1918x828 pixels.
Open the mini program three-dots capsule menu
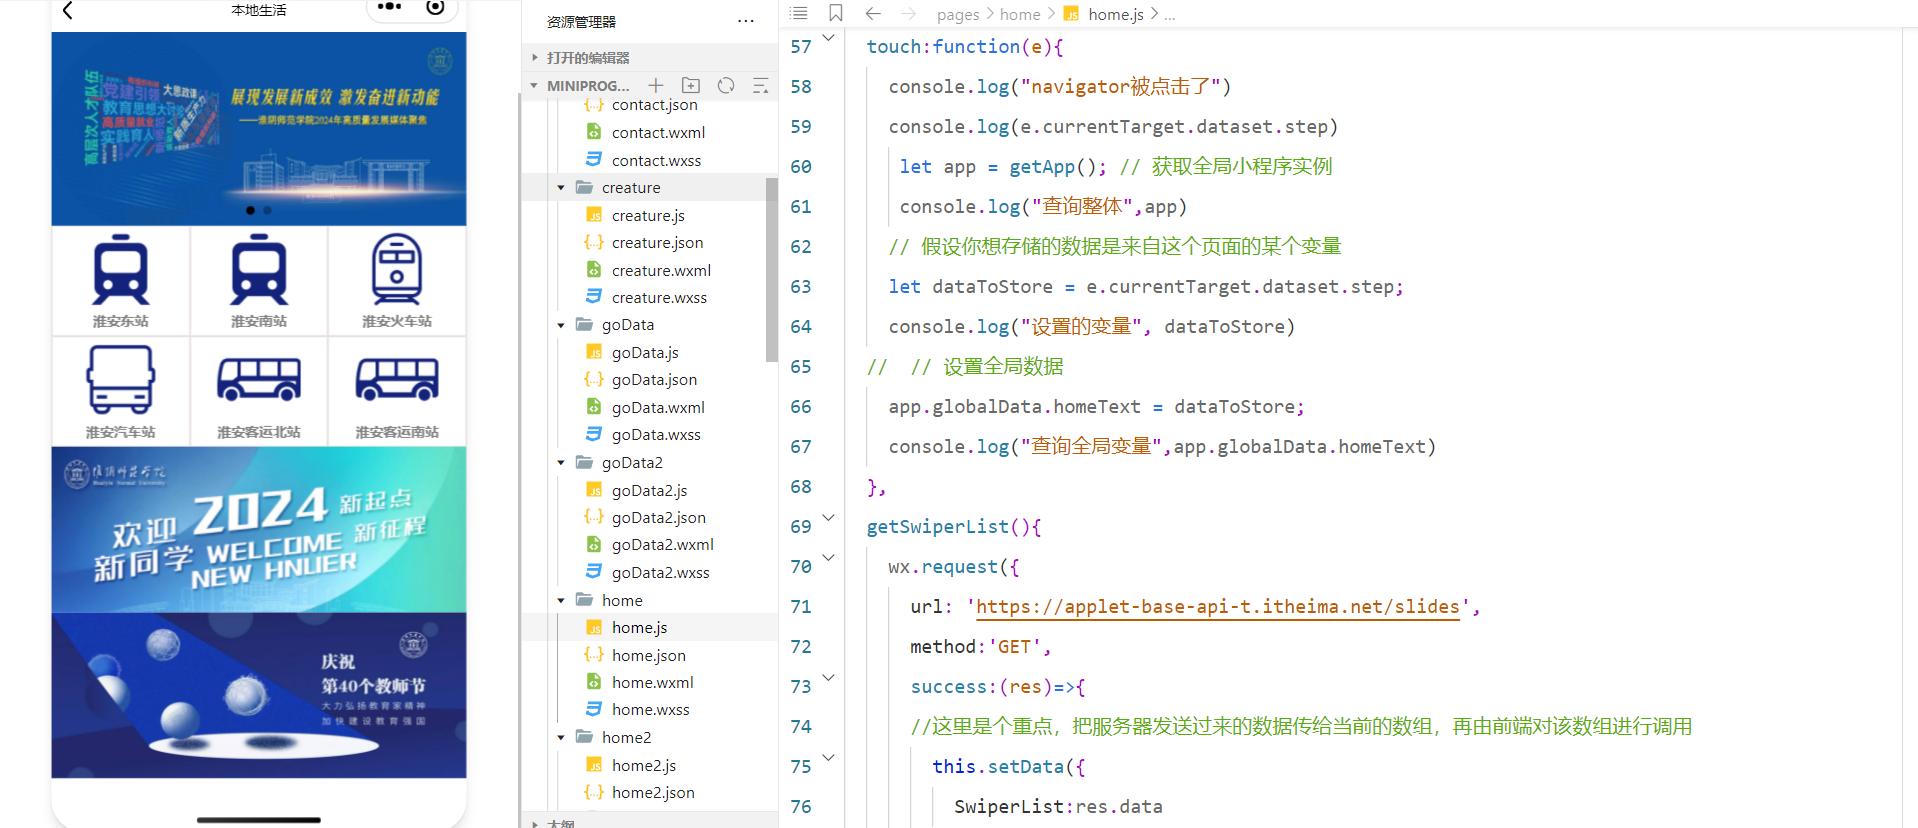389,7
